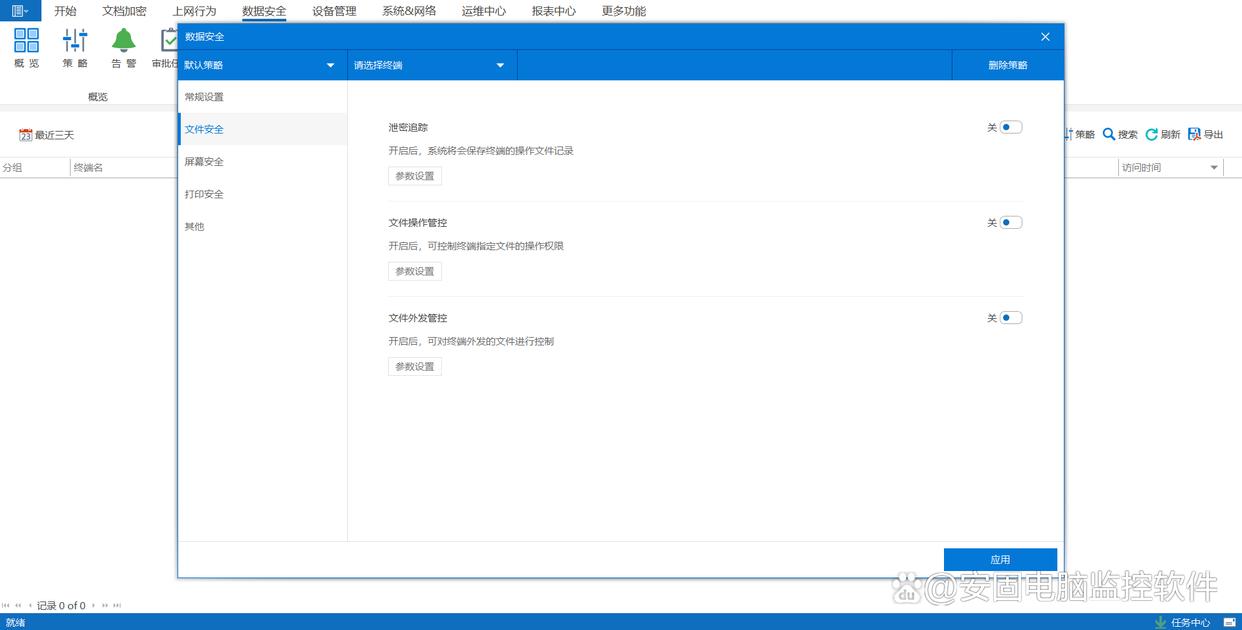This screenshot has width=1242, height=630.
Task: Click the 应用 apply button
Action: tap(1000, 559)
